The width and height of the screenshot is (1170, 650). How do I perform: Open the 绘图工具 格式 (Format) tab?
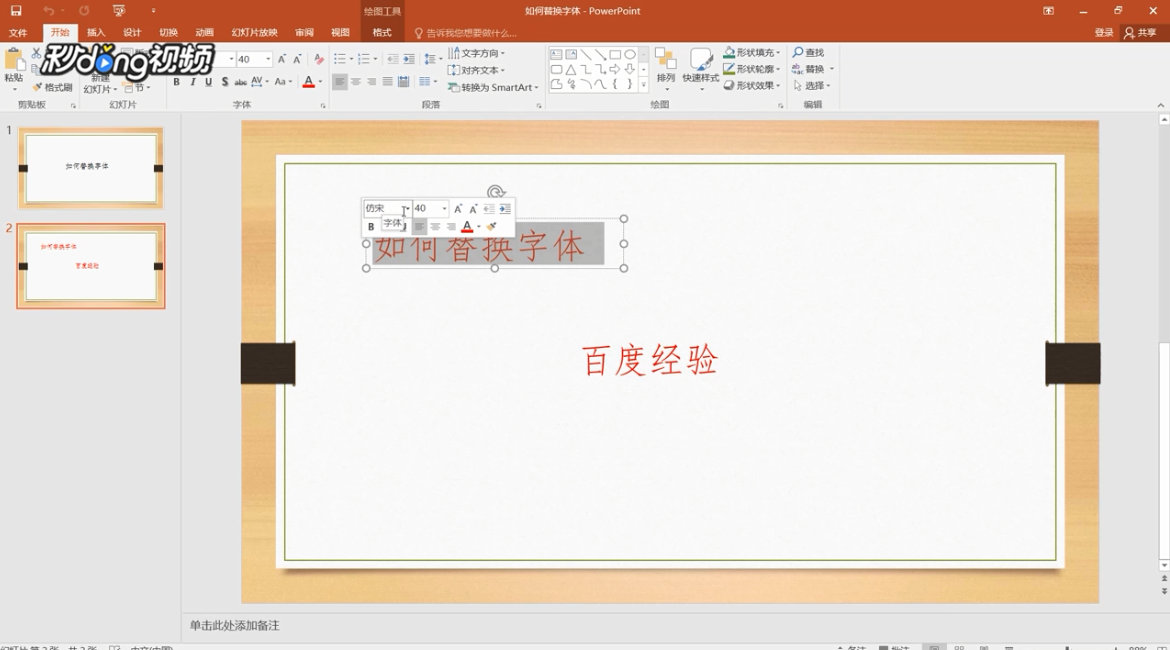(383, 32)
